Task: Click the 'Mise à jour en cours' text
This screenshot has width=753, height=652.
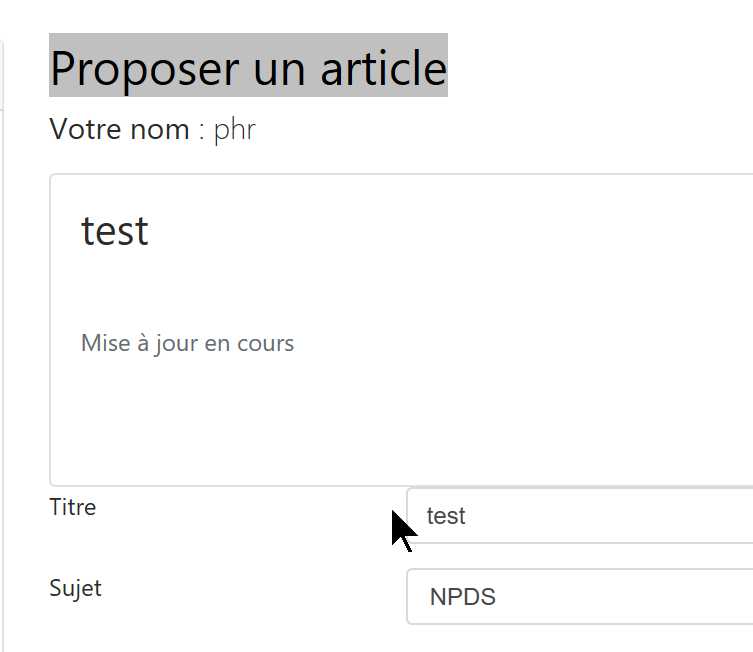Action: pos(187,343)
